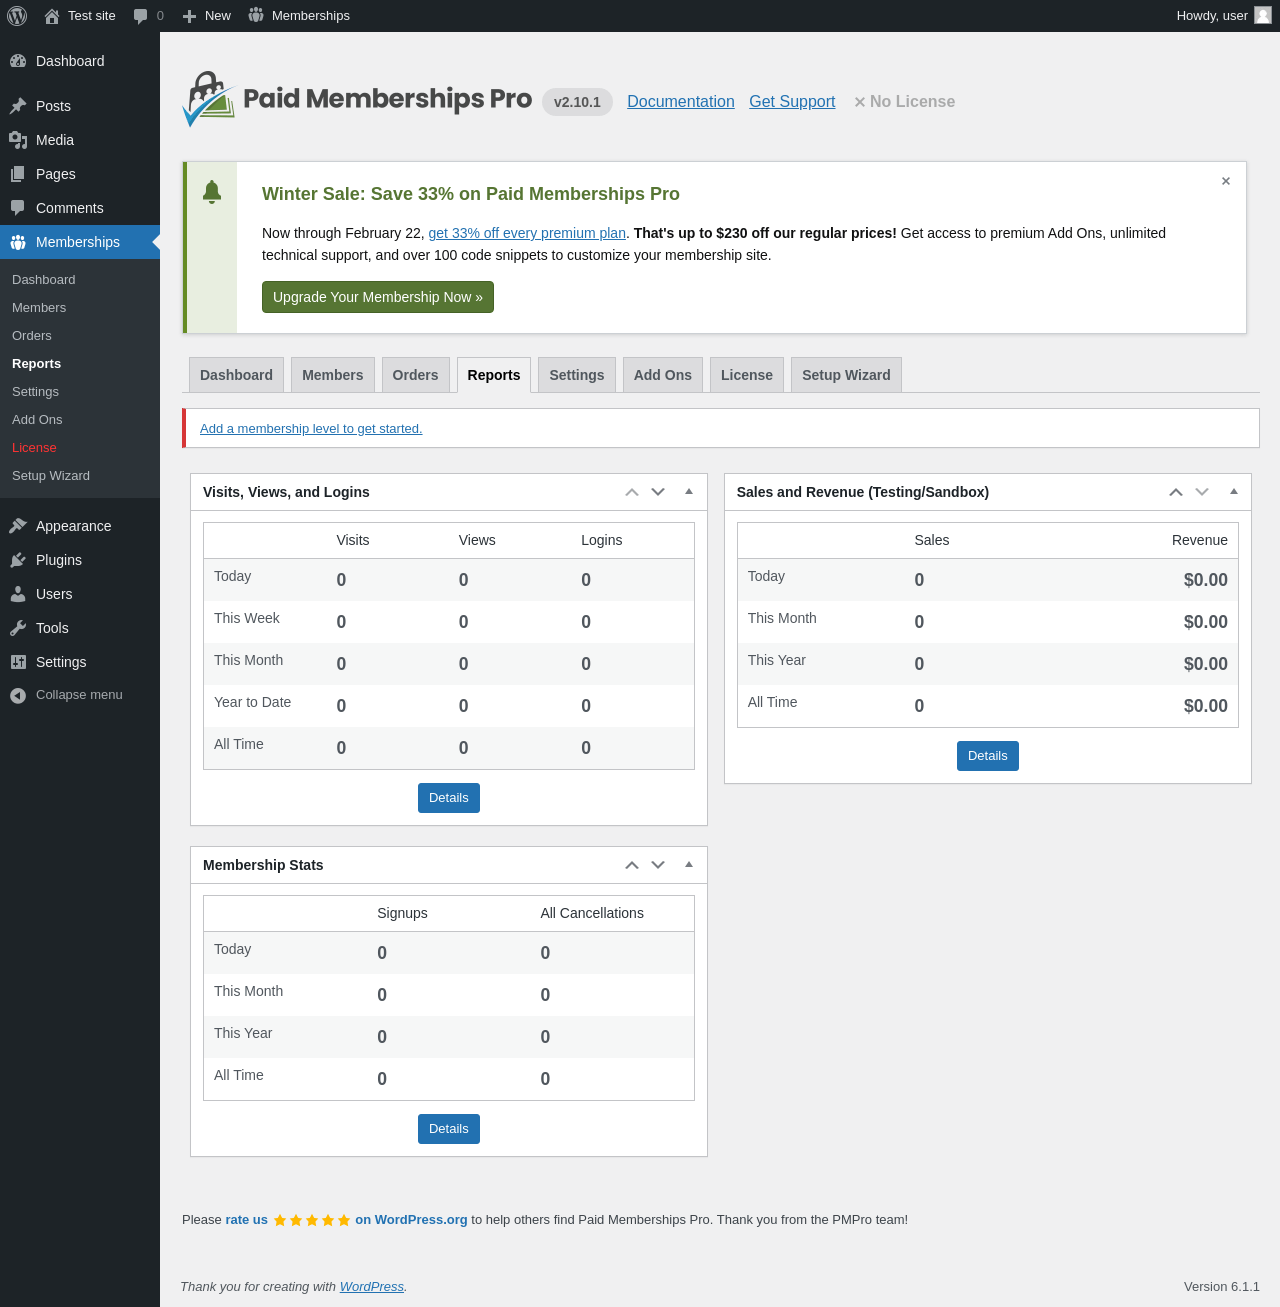Move Visits, Views, and Logins panel down
This screenshot has width=1280, height=1307.
click(658, 492)
